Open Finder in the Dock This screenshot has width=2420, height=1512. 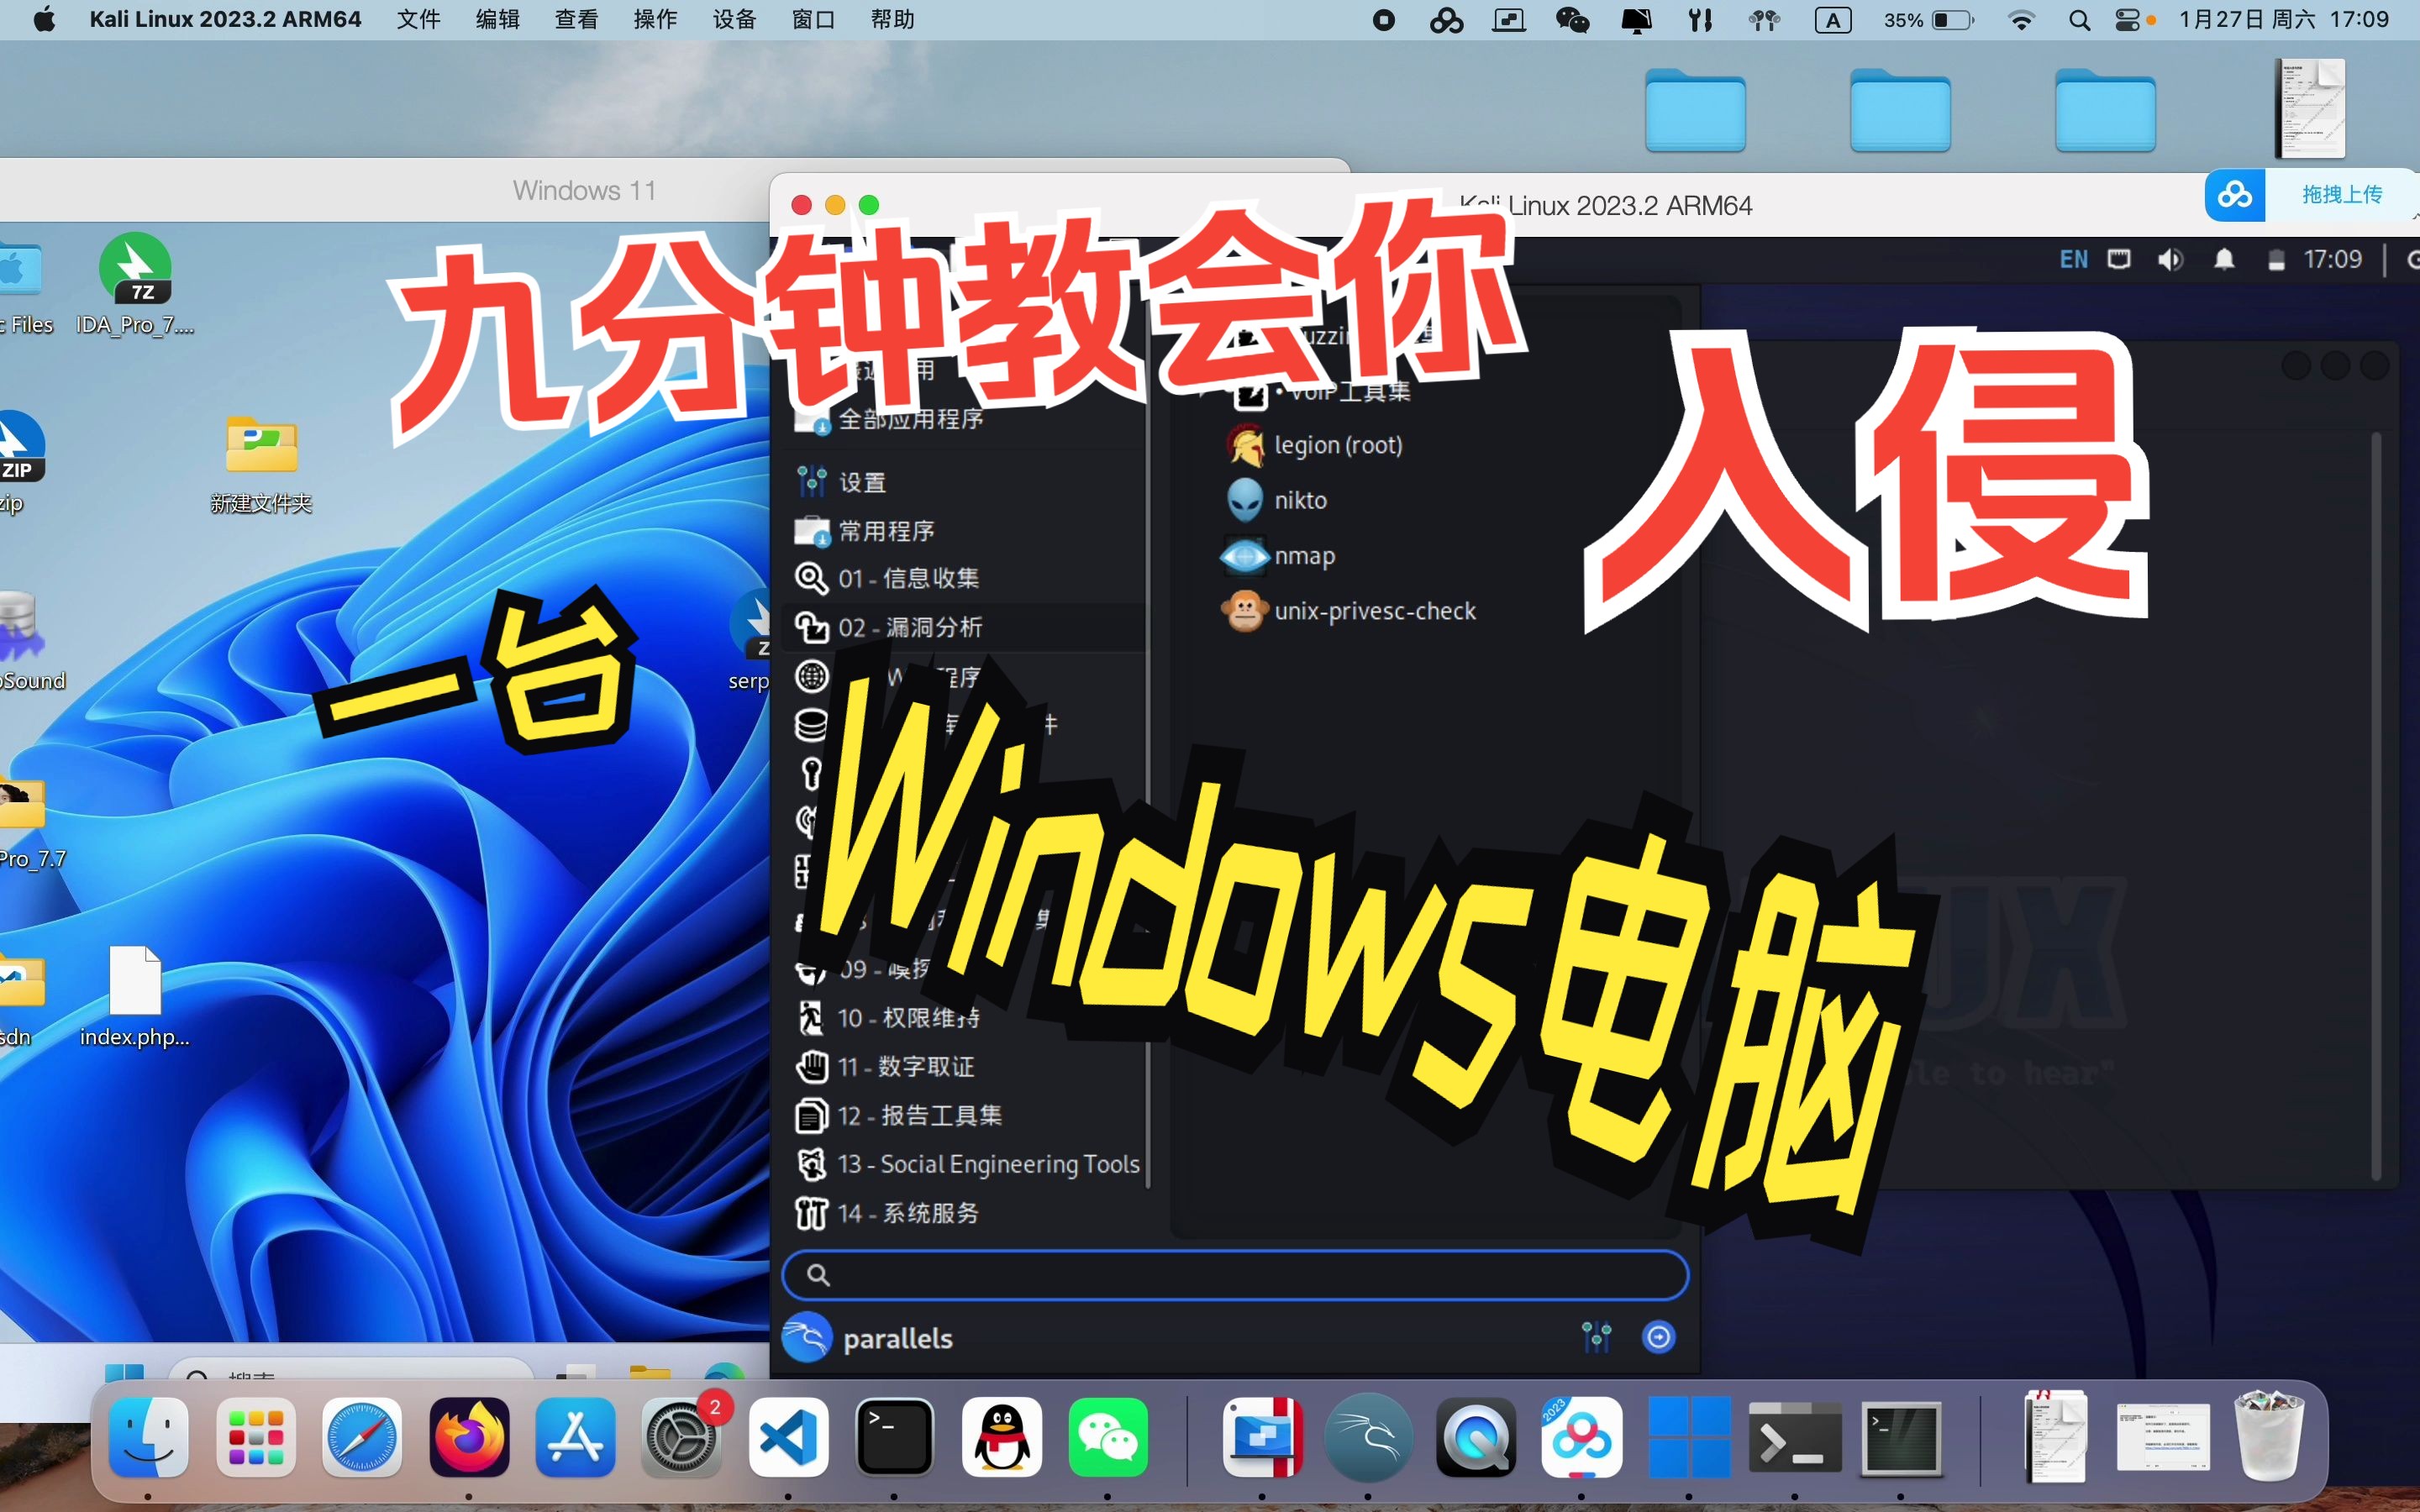(x=148, y=1438)
